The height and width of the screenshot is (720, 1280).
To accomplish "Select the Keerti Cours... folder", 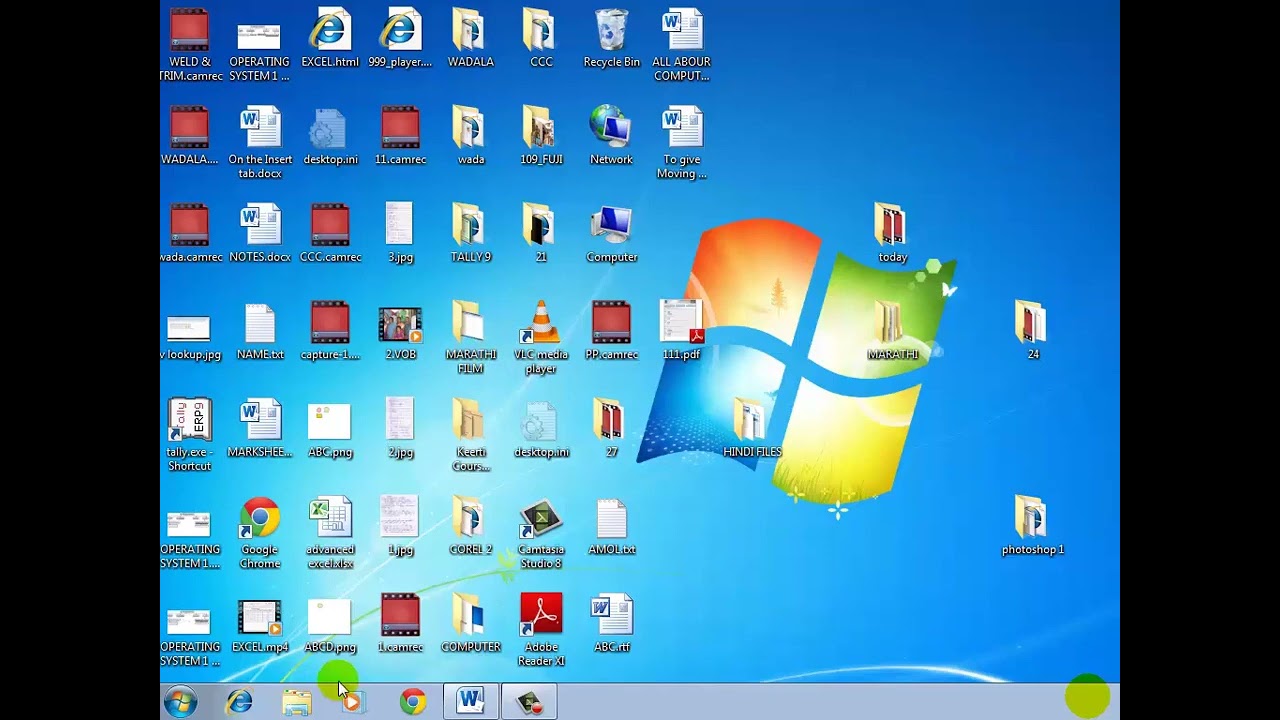I will coord(470,436).
